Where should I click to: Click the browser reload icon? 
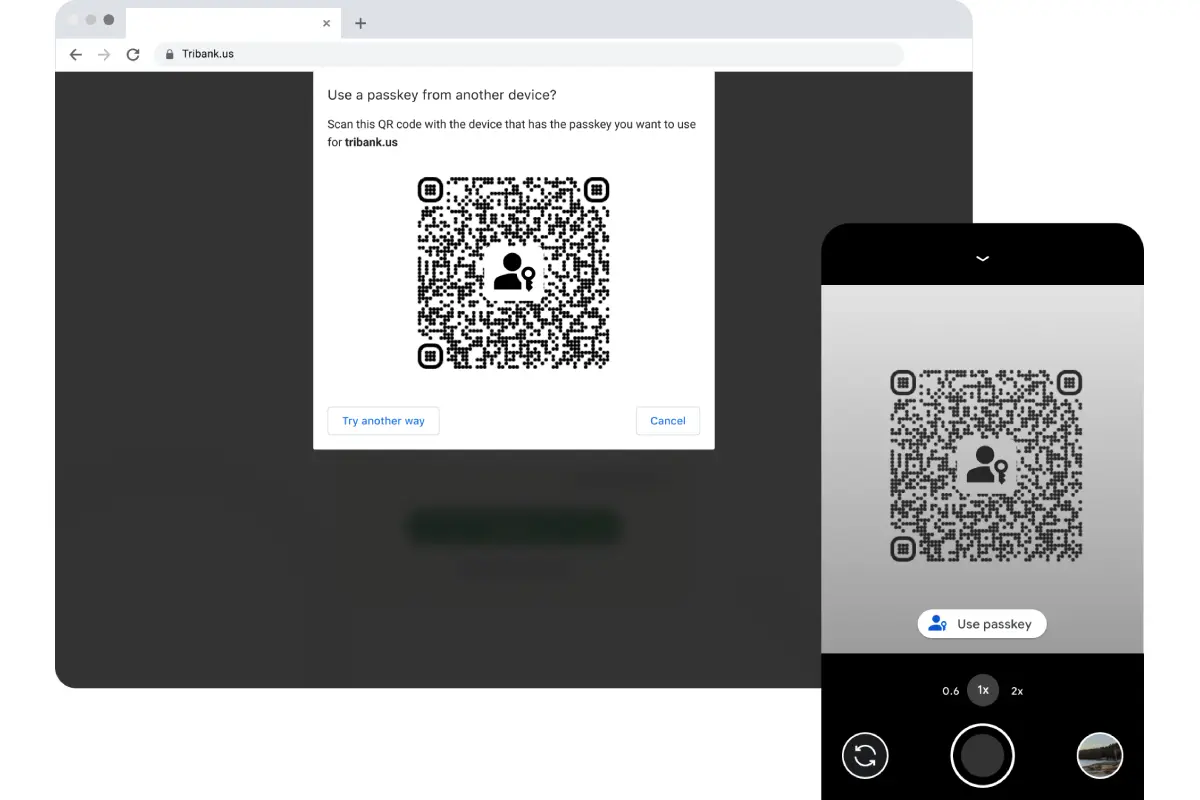point(133,54)
